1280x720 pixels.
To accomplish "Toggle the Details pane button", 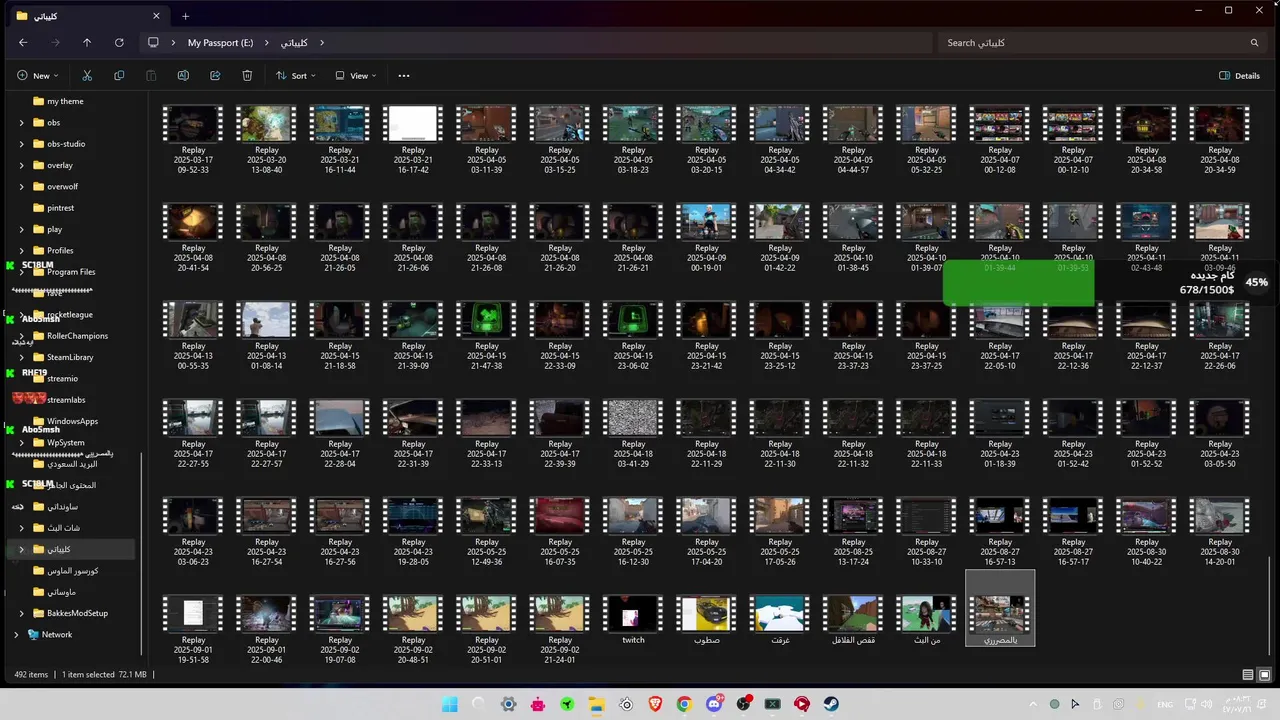I will tap(1239, 75).
